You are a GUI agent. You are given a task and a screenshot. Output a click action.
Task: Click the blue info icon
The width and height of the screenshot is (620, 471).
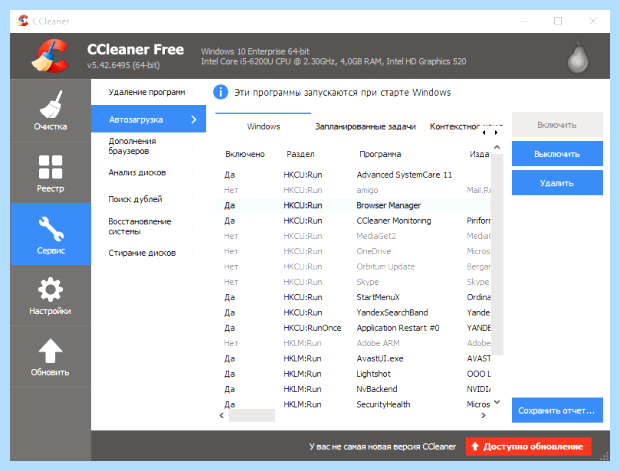pyautogui.click(x=221, y=92)
